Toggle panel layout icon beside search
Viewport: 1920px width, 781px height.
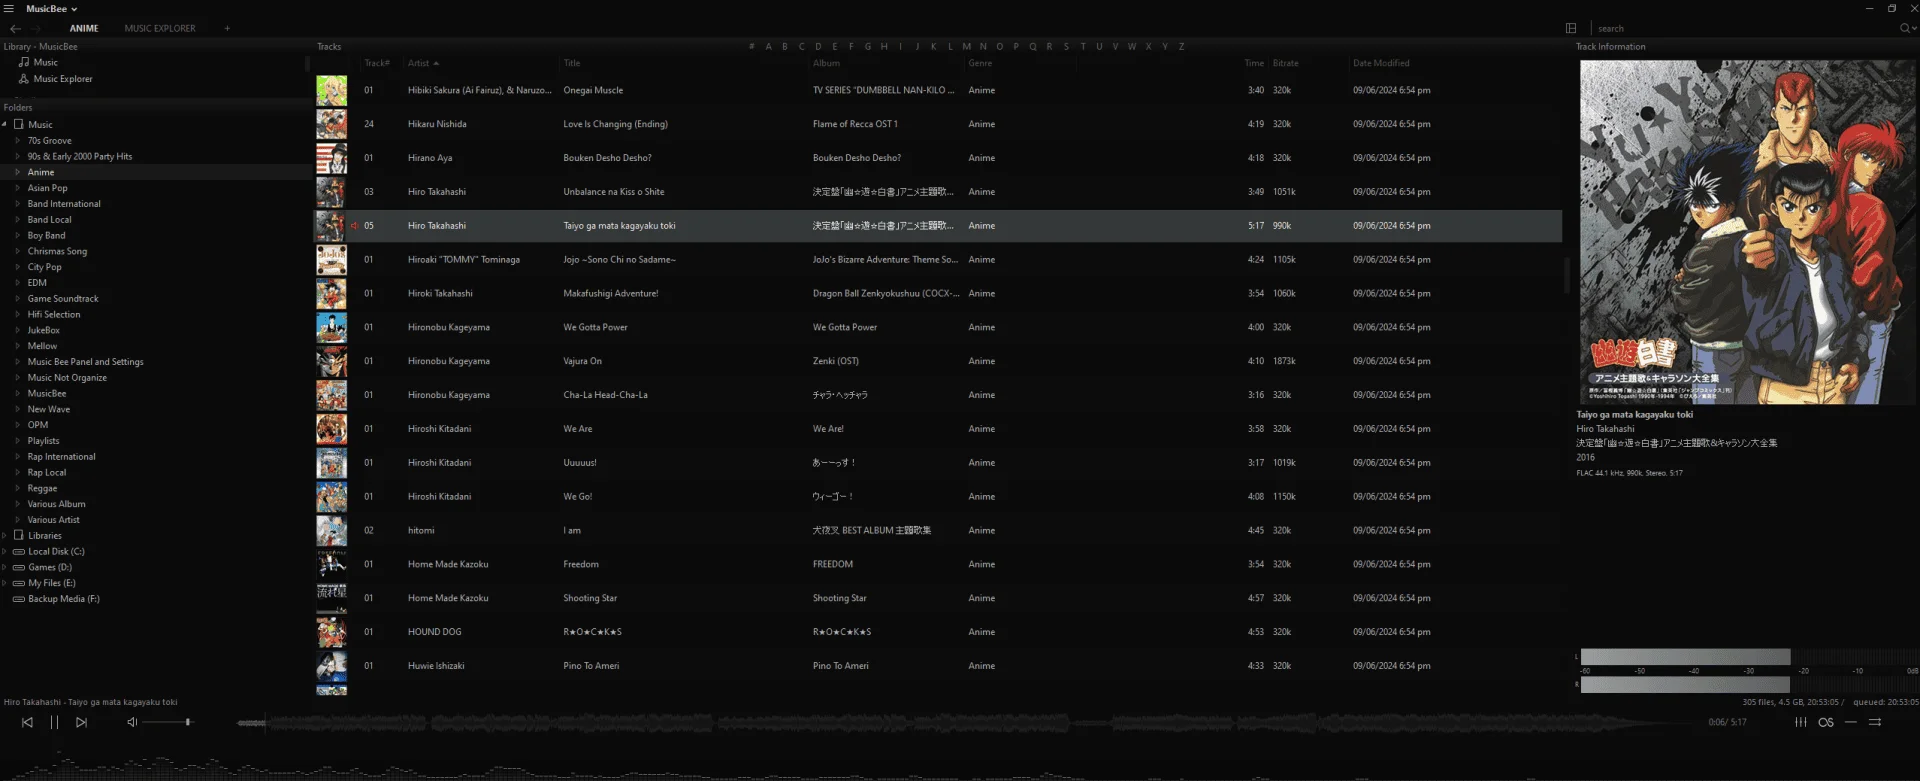(x=1571, y=28)
